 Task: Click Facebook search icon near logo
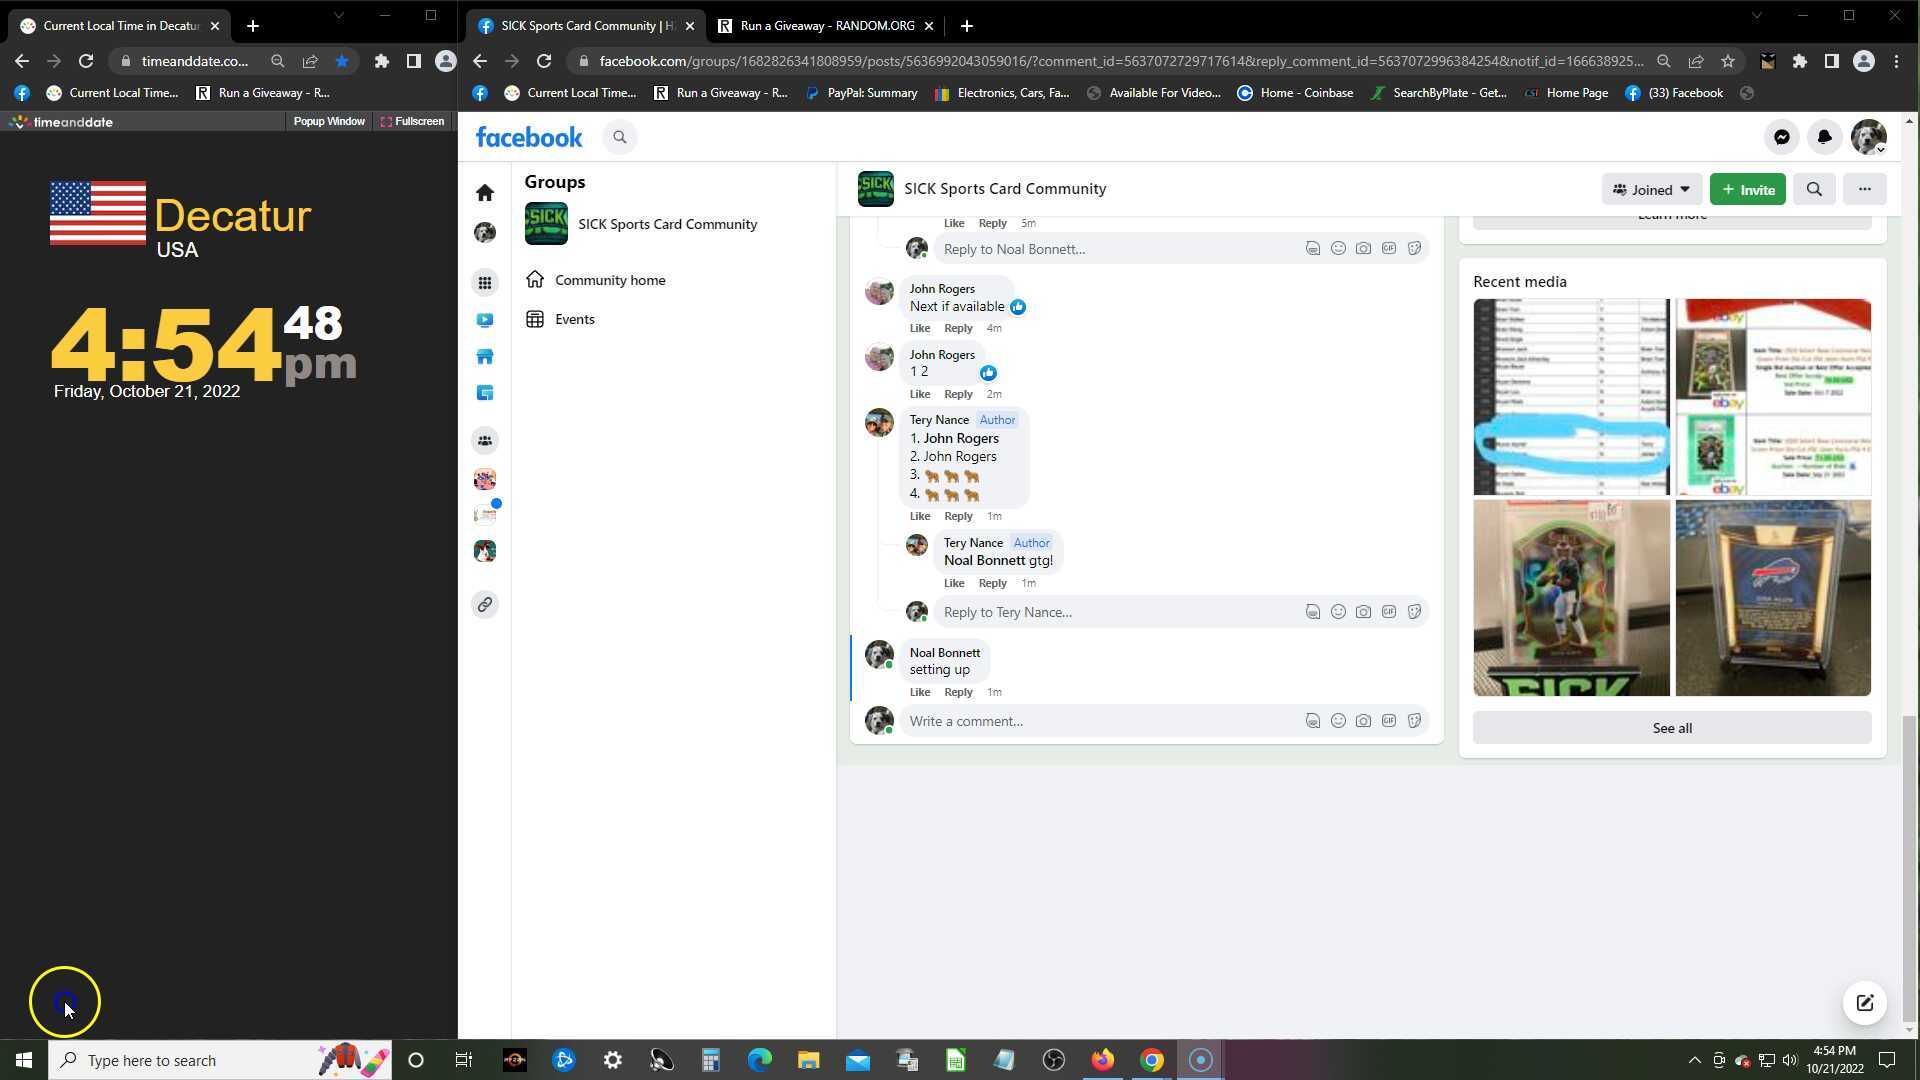point(620,138)
